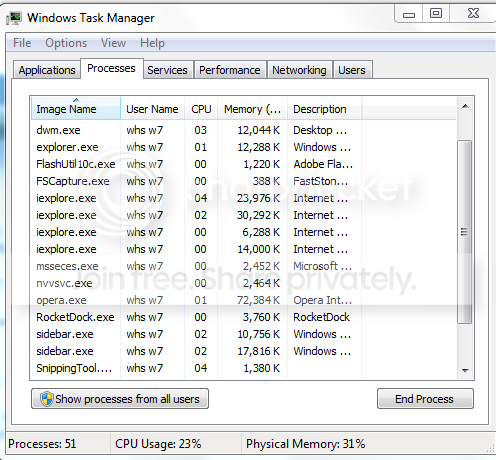Screen dimensions: 496x460
Task: Go to the Performance tab
Action: (x=230, y=70)
